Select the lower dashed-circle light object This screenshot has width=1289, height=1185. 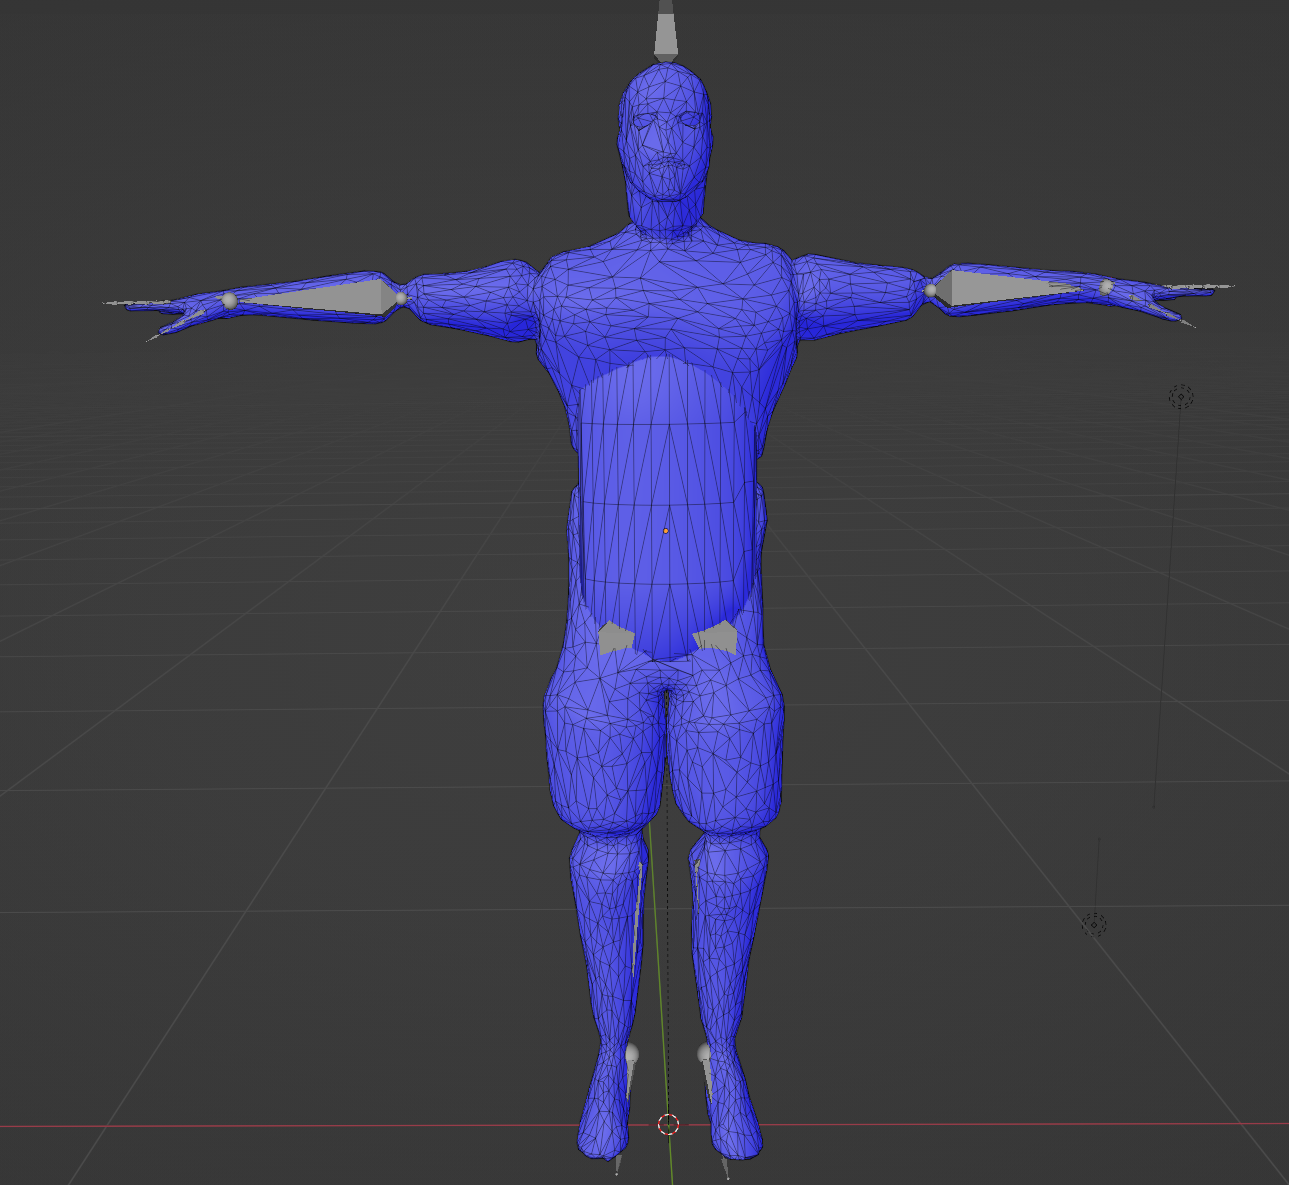coord(1094,924)
